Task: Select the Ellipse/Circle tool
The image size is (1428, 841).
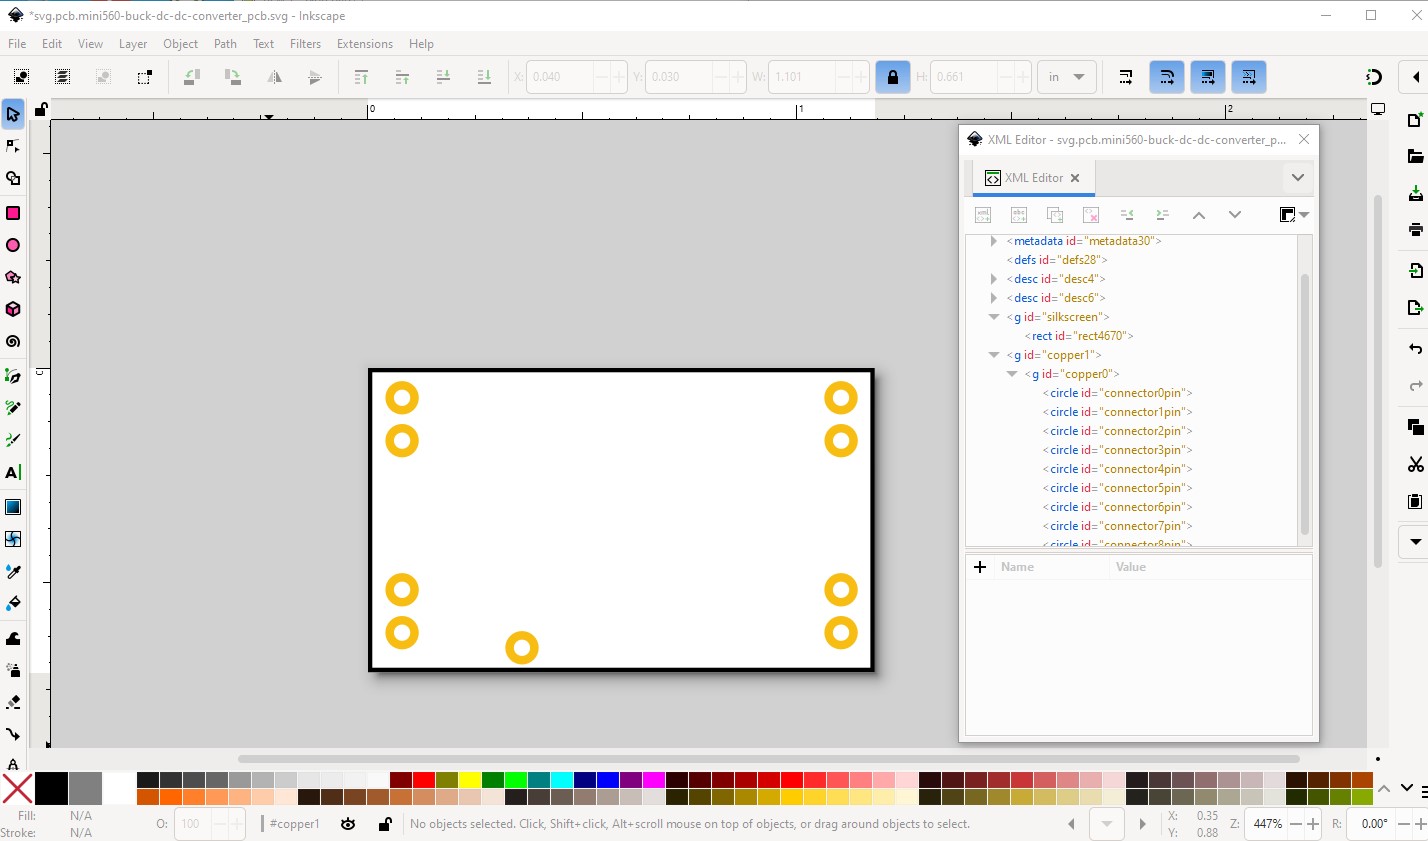Action: click(x=13, y=245)
